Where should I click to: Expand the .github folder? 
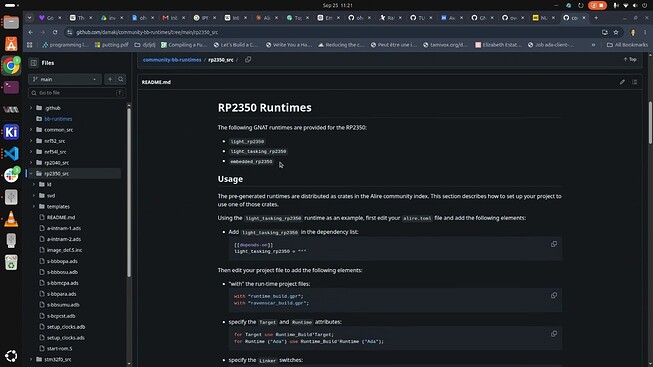point(31,108)
